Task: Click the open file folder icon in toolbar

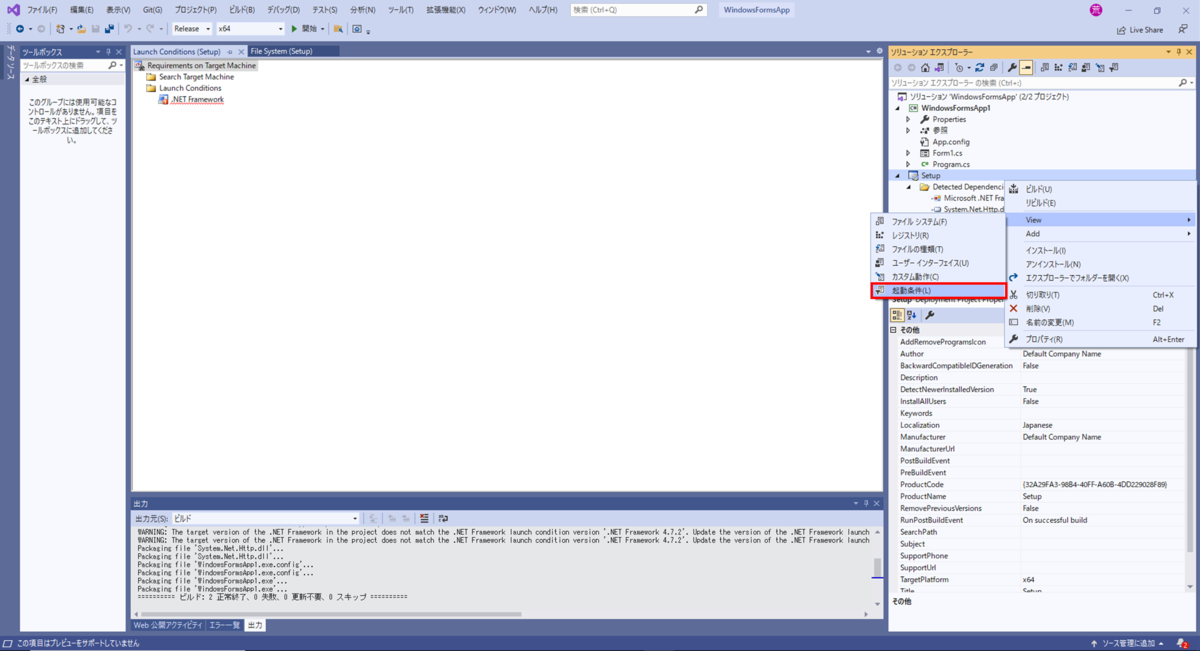Action: point(81,29)
